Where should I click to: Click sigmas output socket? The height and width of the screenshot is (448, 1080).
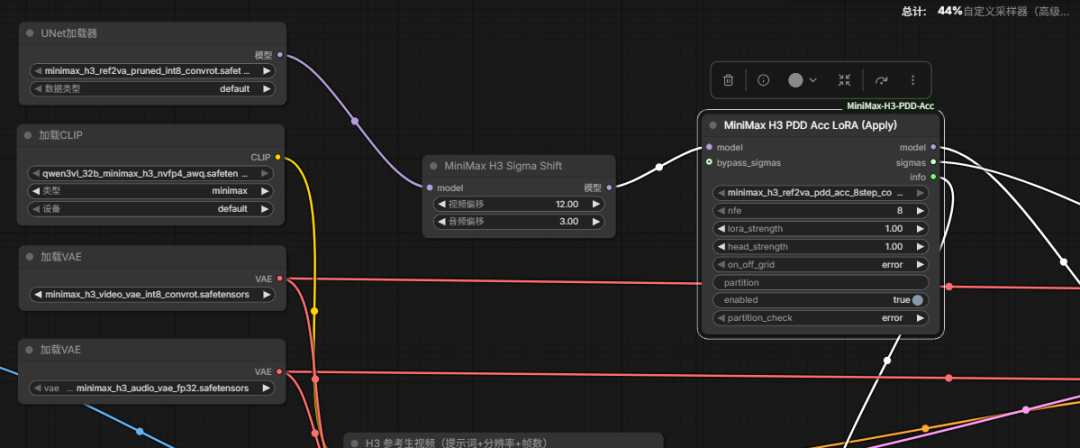tap(933, 162)
